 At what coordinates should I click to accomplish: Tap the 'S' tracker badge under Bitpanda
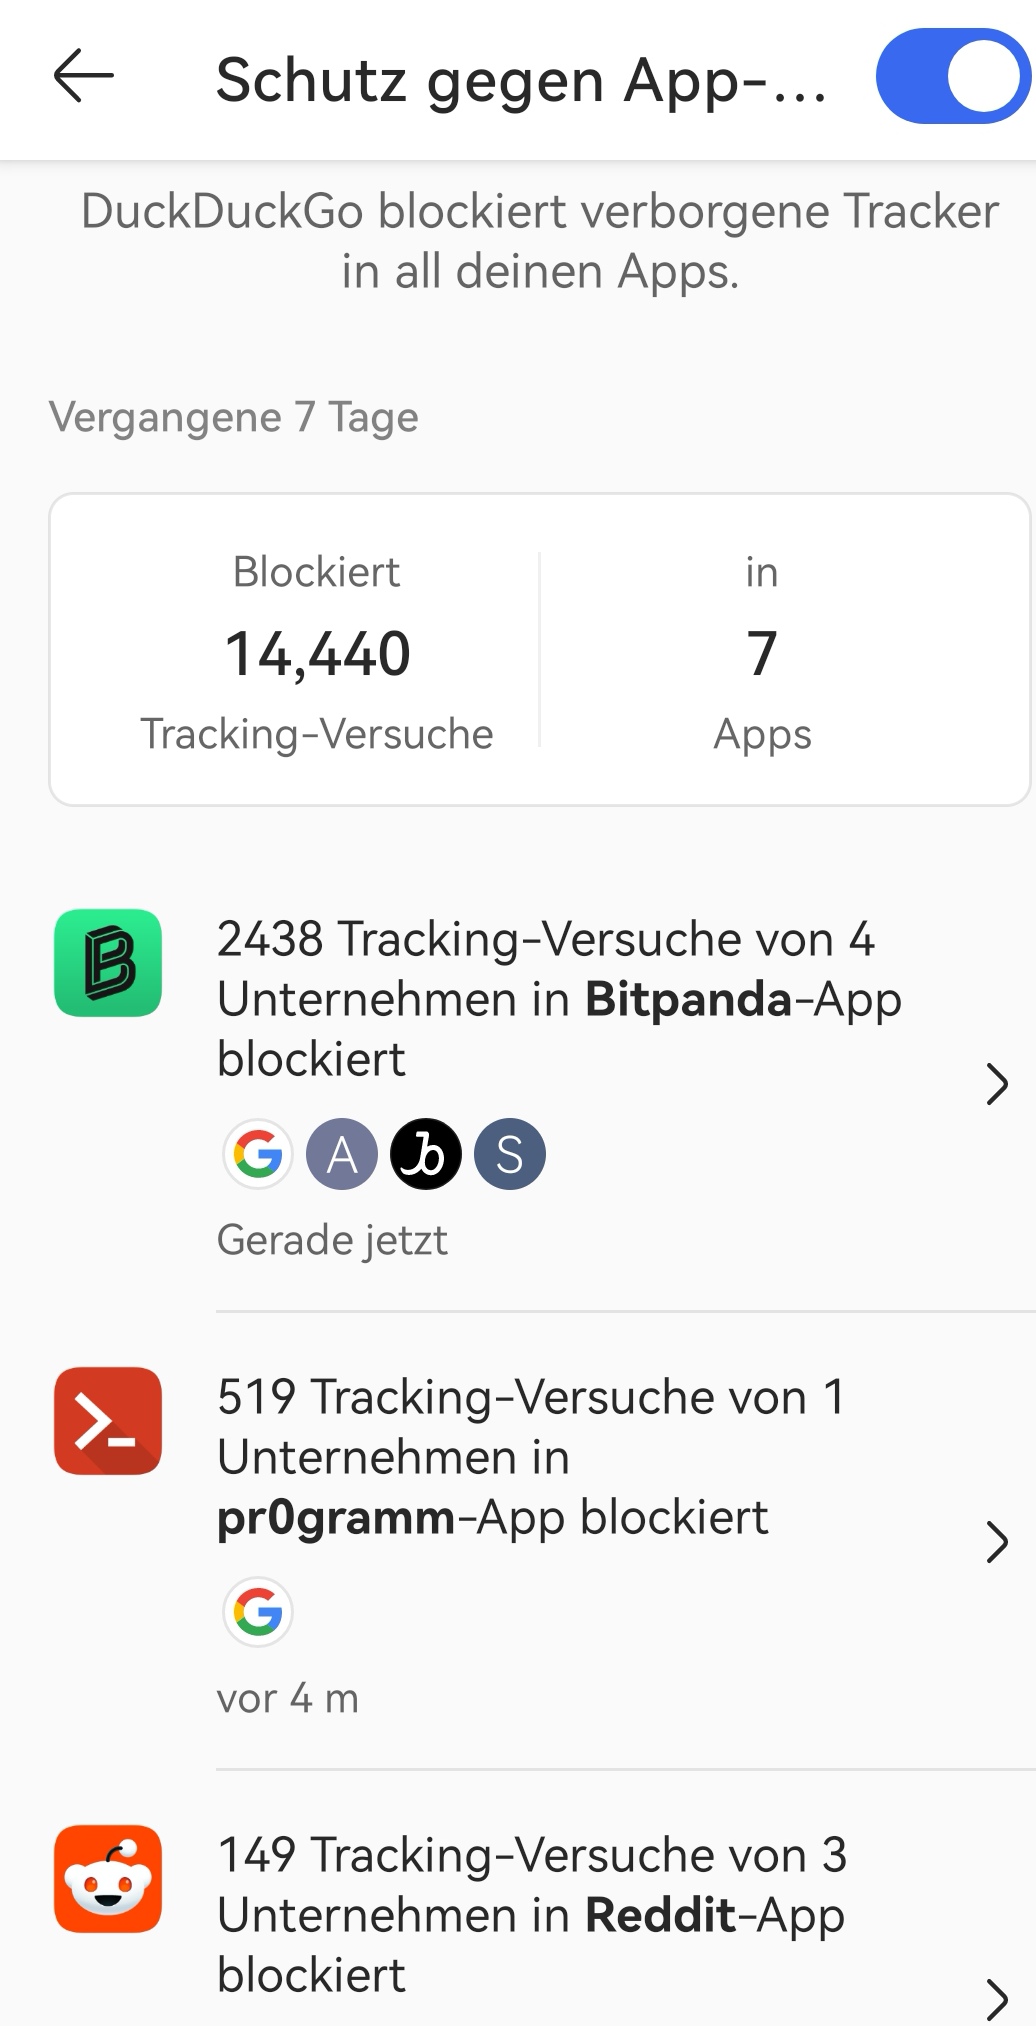(x=510, y=1155)
